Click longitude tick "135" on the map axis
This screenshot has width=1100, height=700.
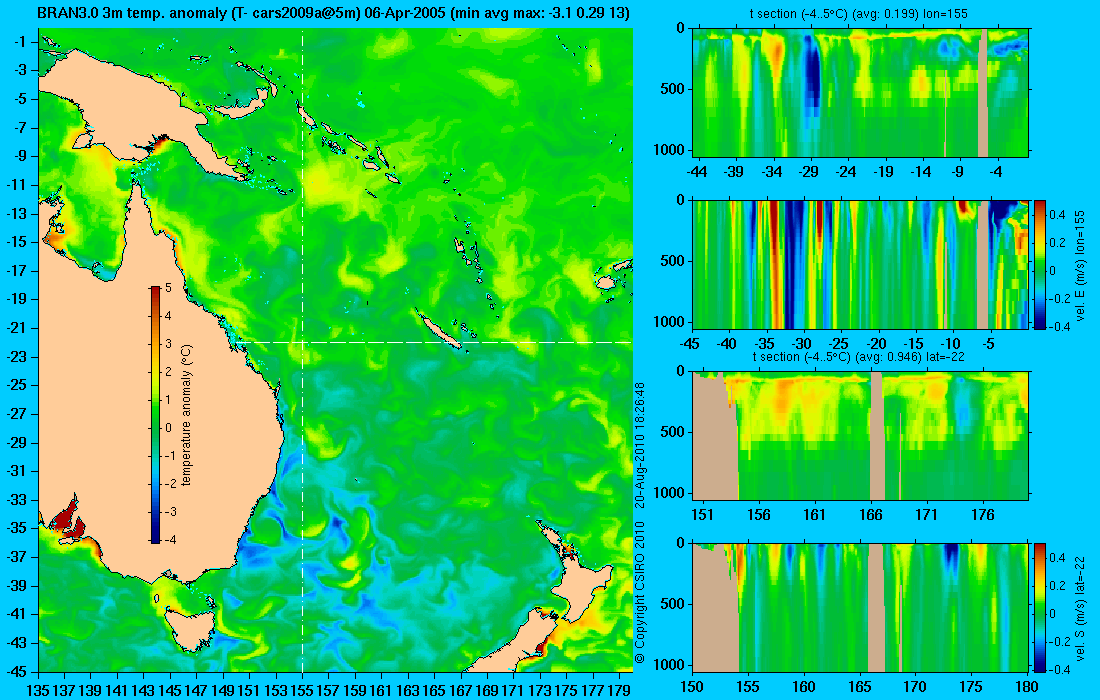click(37, 691)
